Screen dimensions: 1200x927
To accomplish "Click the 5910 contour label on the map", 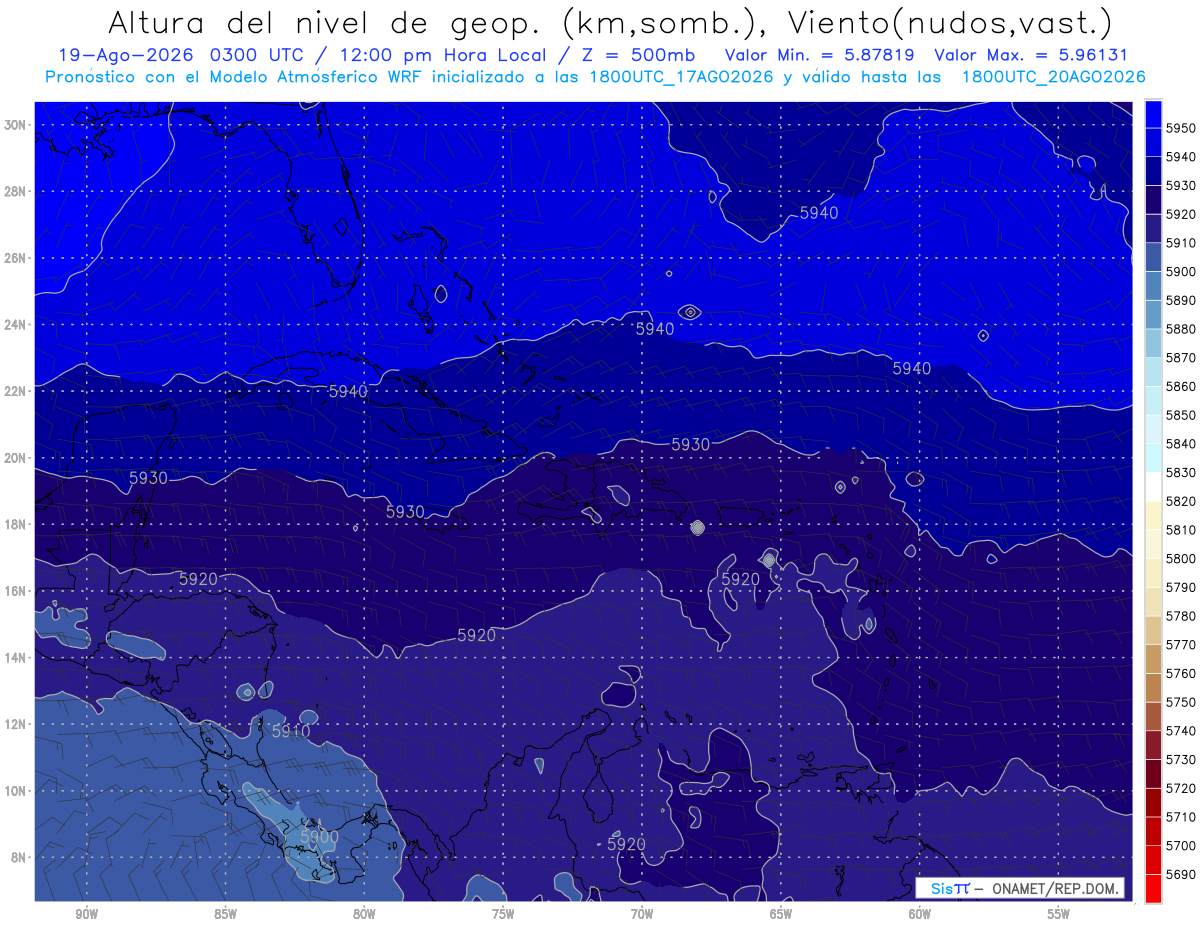I will pos(291,731).
